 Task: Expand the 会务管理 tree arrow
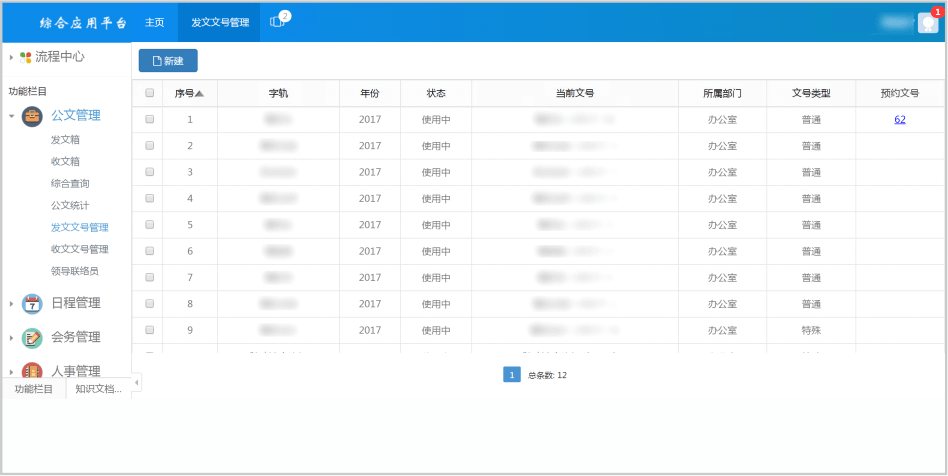pos(11,337)
